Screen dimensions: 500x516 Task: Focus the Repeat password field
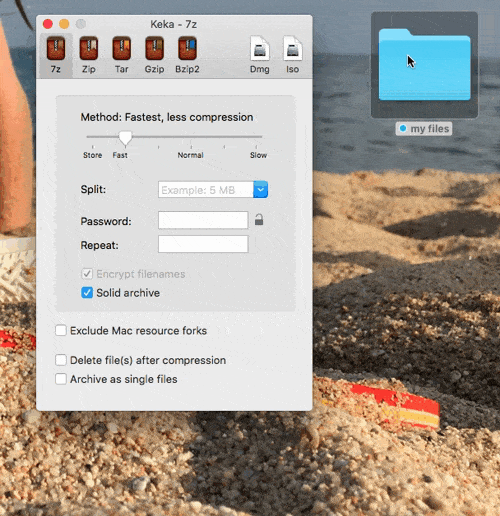click(203, 244)
